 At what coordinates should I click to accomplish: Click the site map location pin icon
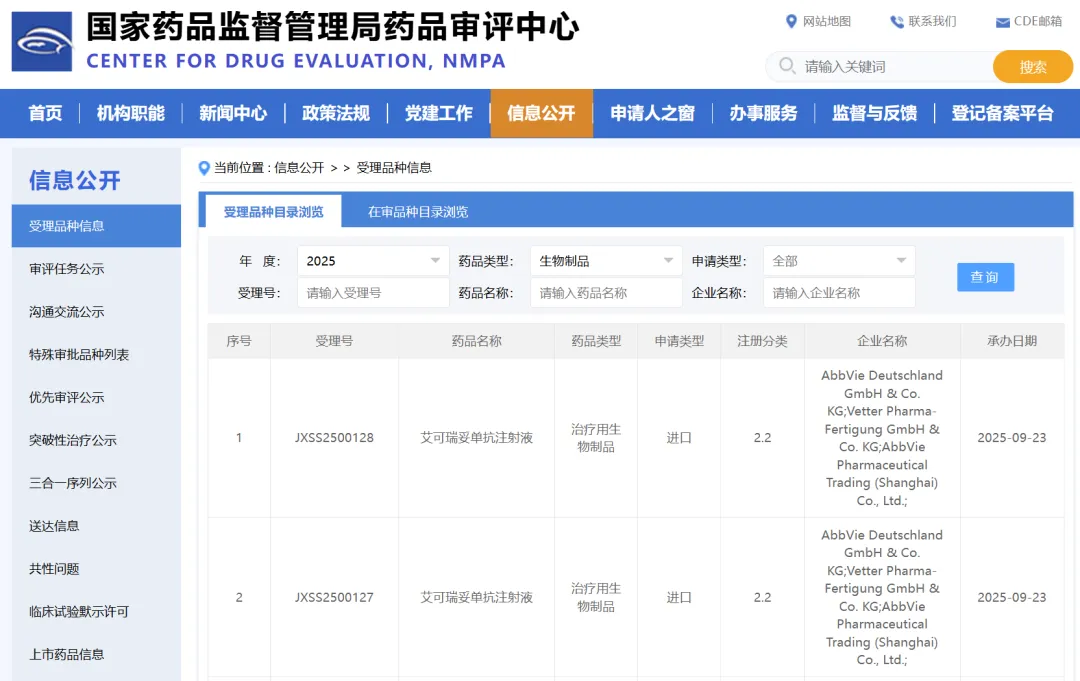click(792, 22)
